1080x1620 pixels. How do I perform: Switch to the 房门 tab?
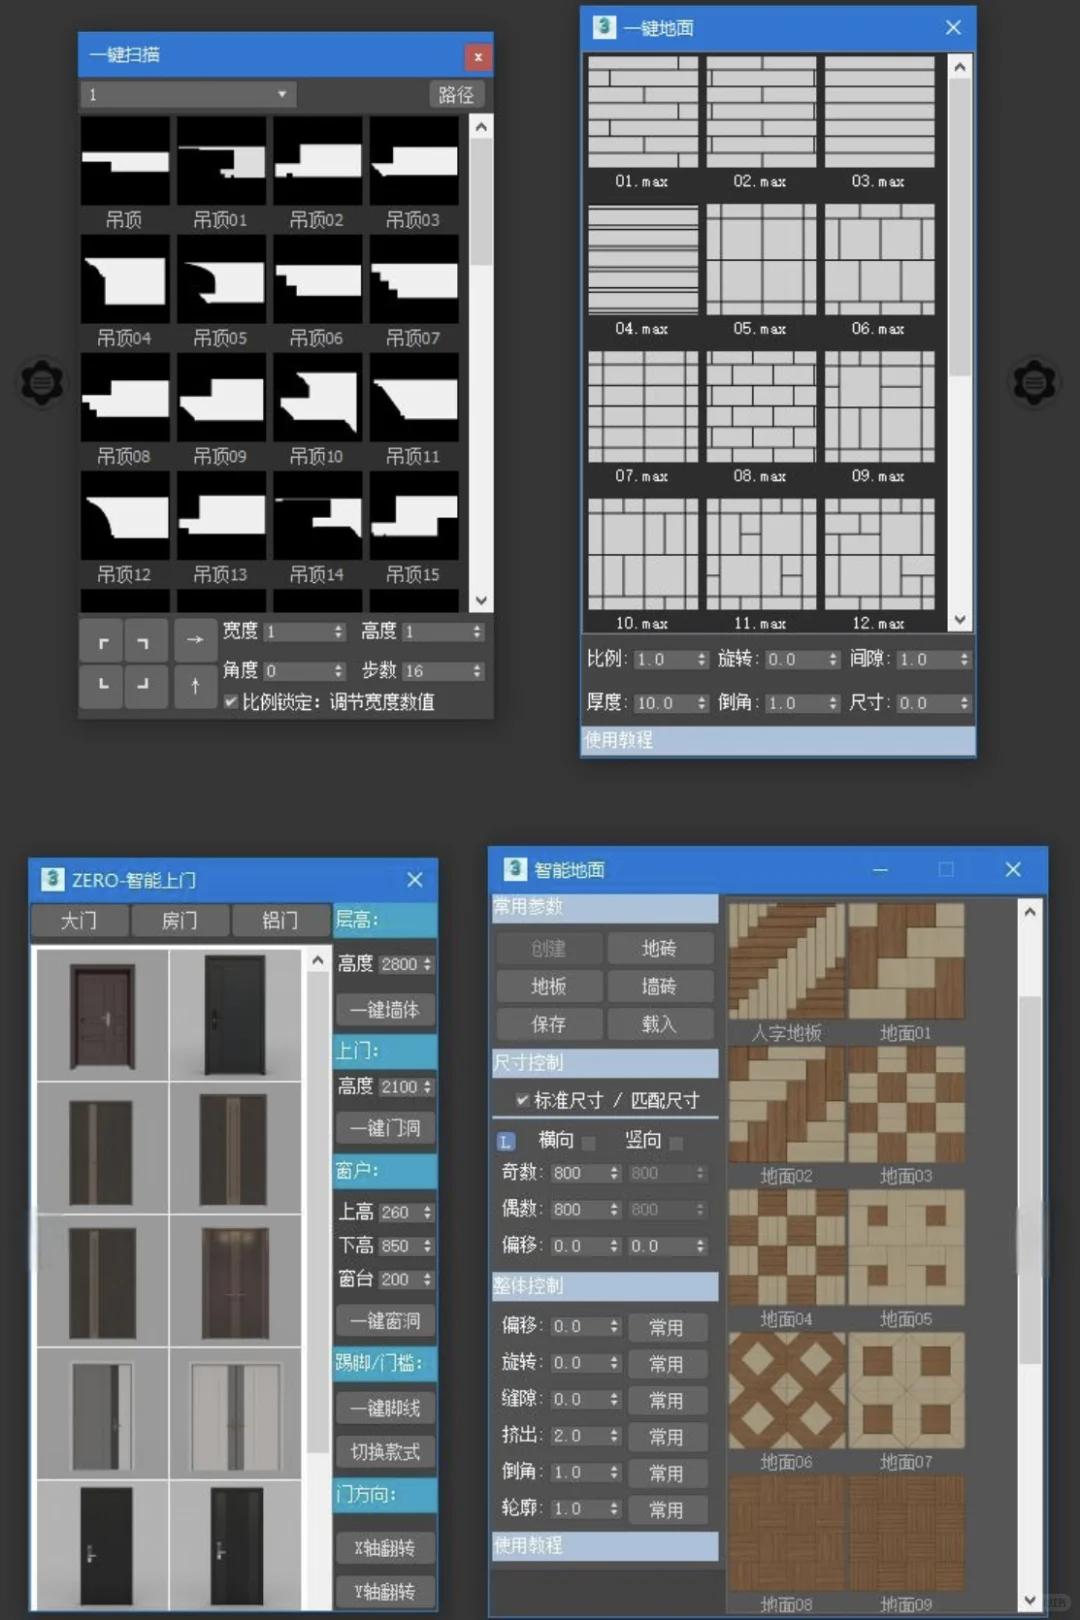pyautogui.click(x=179, y=920)
